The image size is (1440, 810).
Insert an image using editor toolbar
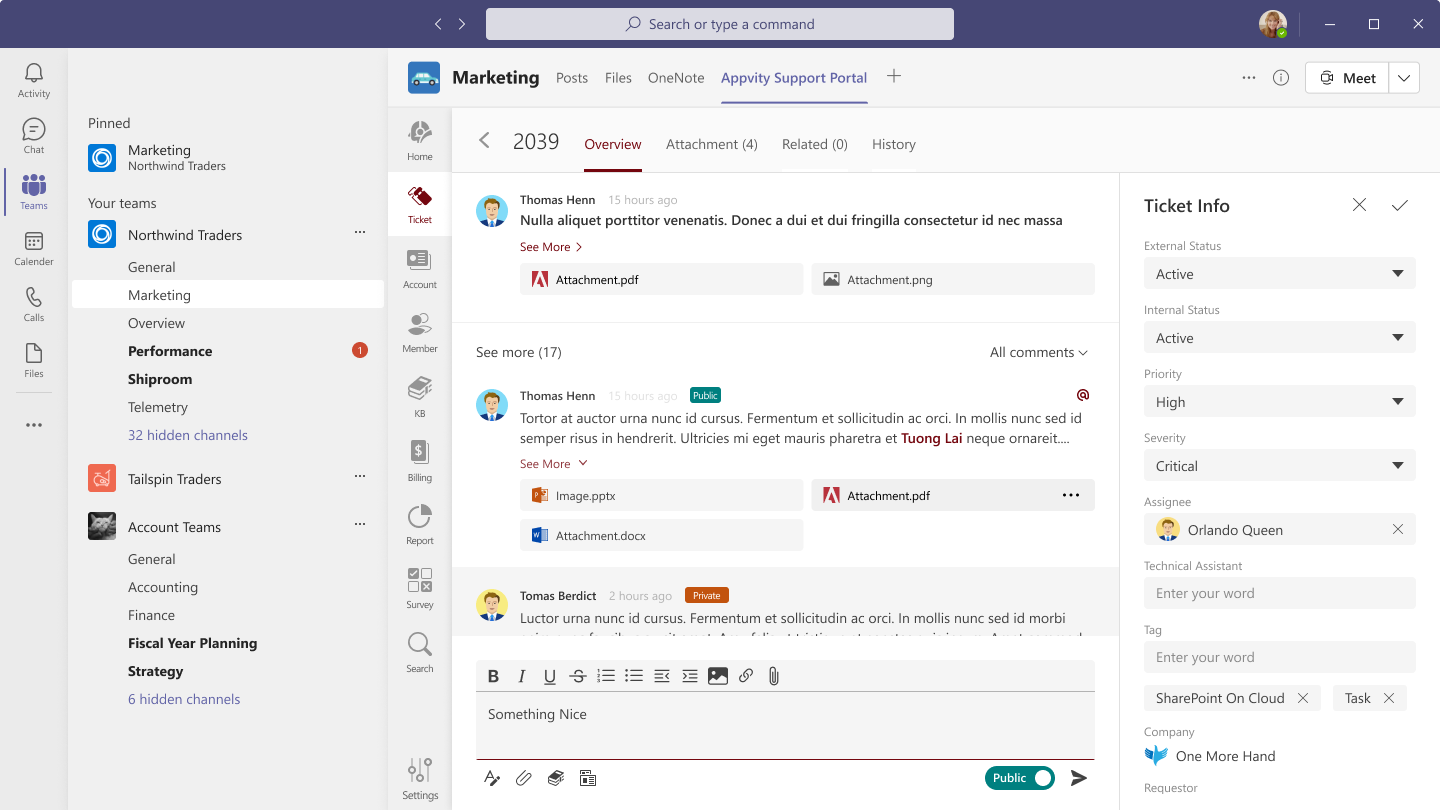[717, 676]
